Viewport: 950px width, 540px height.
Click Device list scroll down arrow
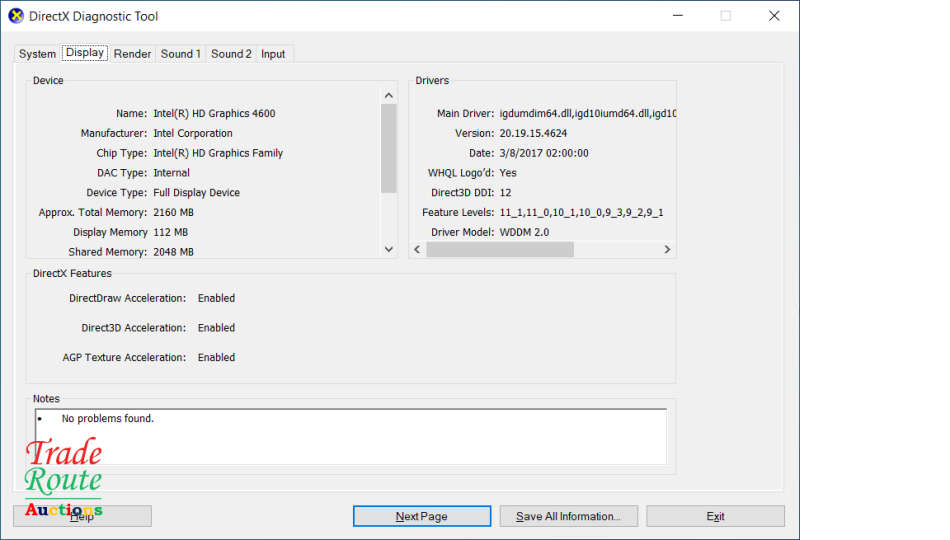389,250
